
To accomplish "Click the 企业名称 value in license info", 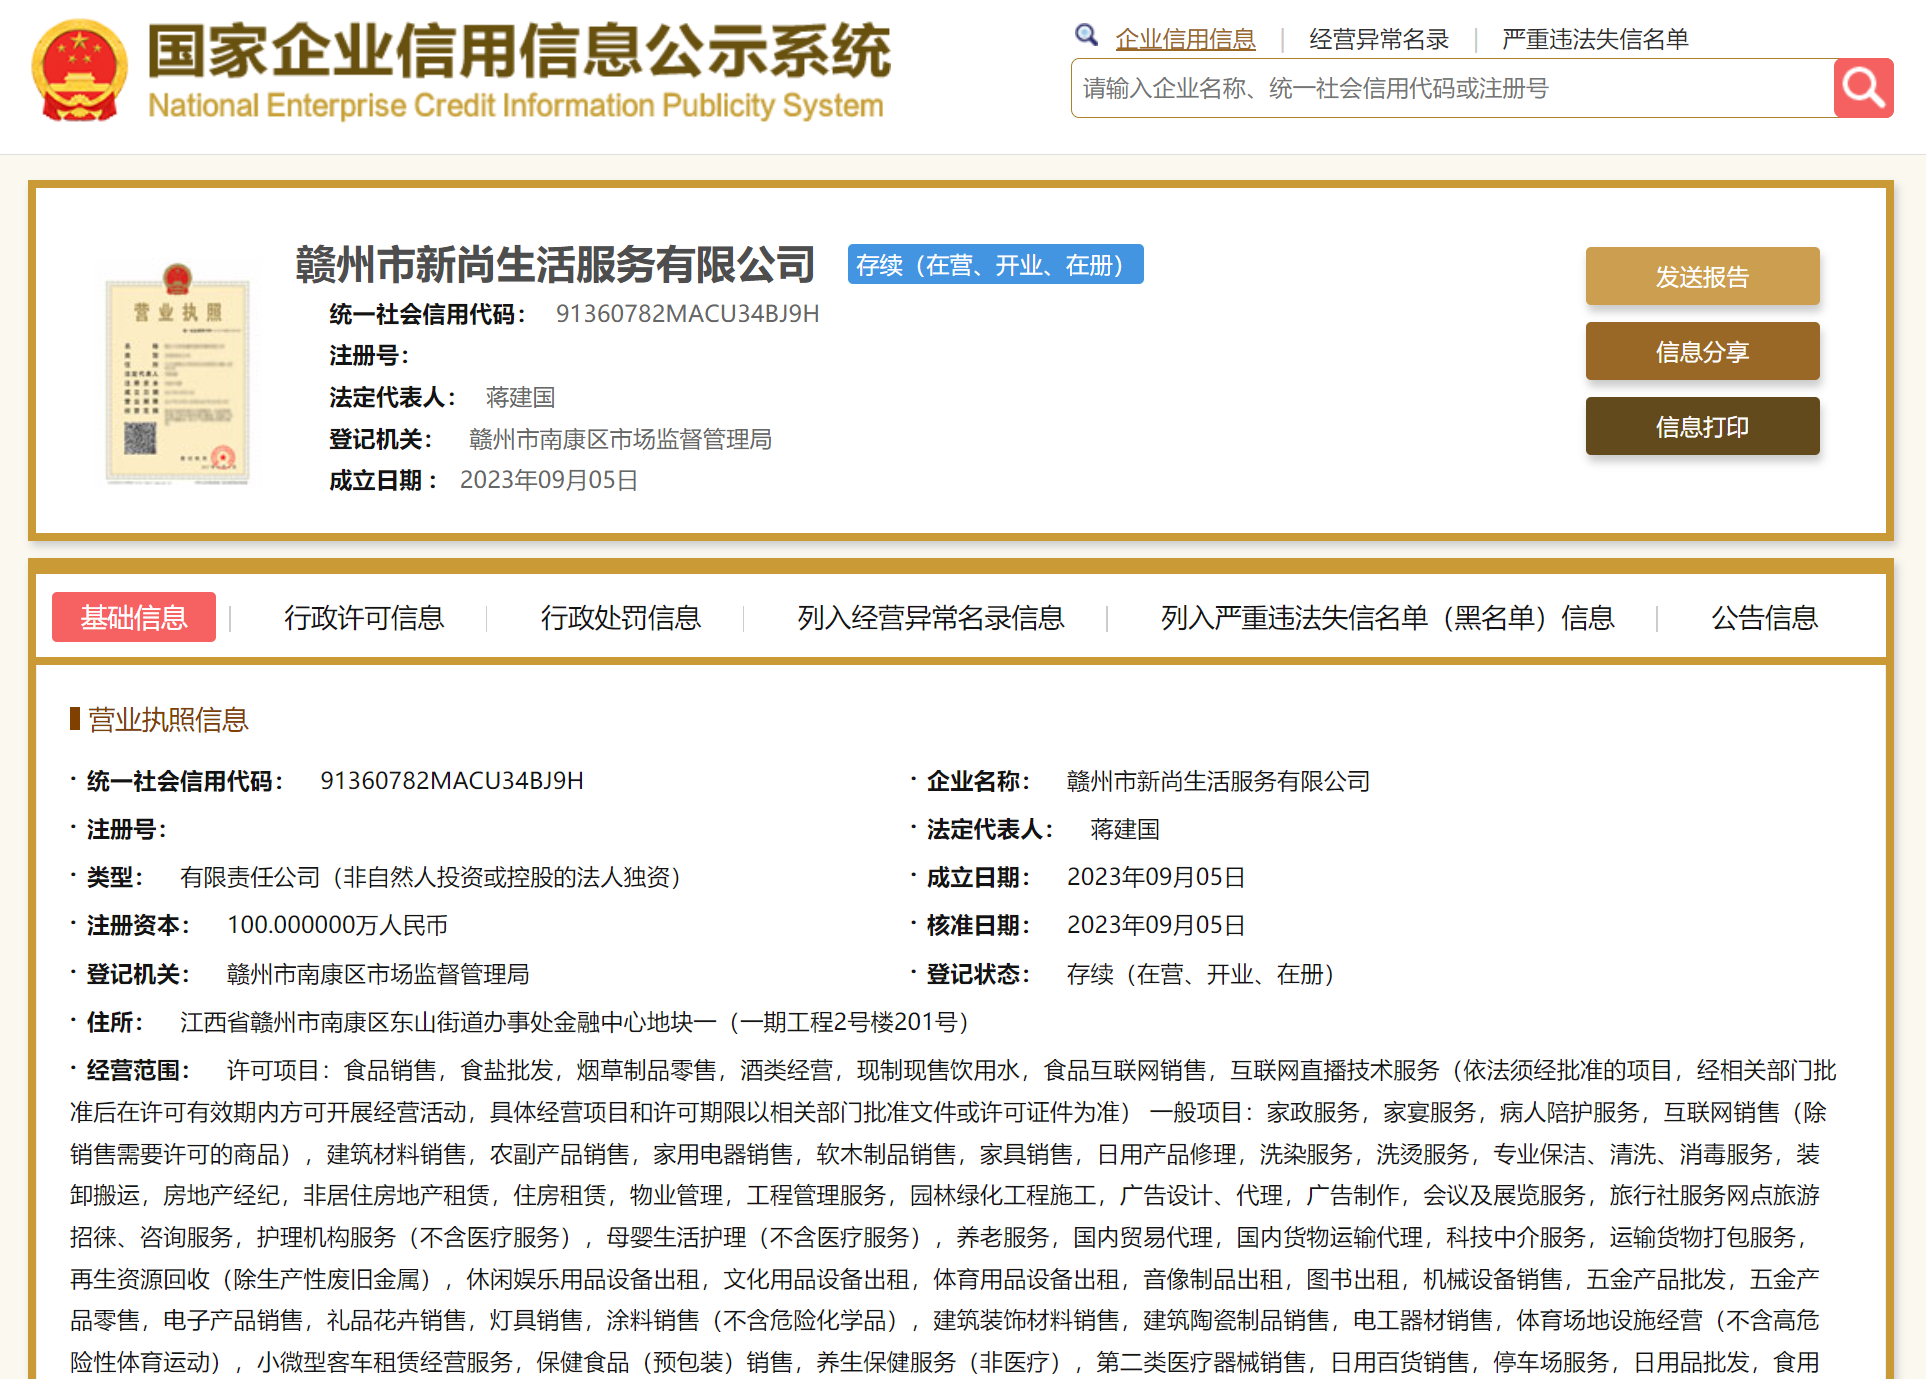I will click(1218, 781).
